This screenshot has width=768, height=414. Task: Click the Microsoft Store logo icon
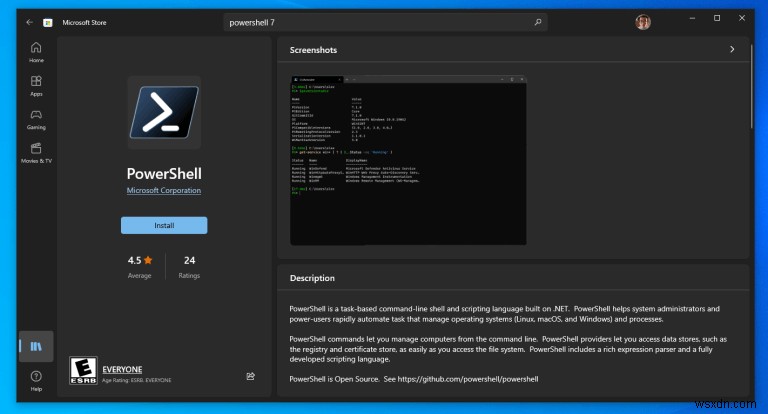[x=48, y=23]
